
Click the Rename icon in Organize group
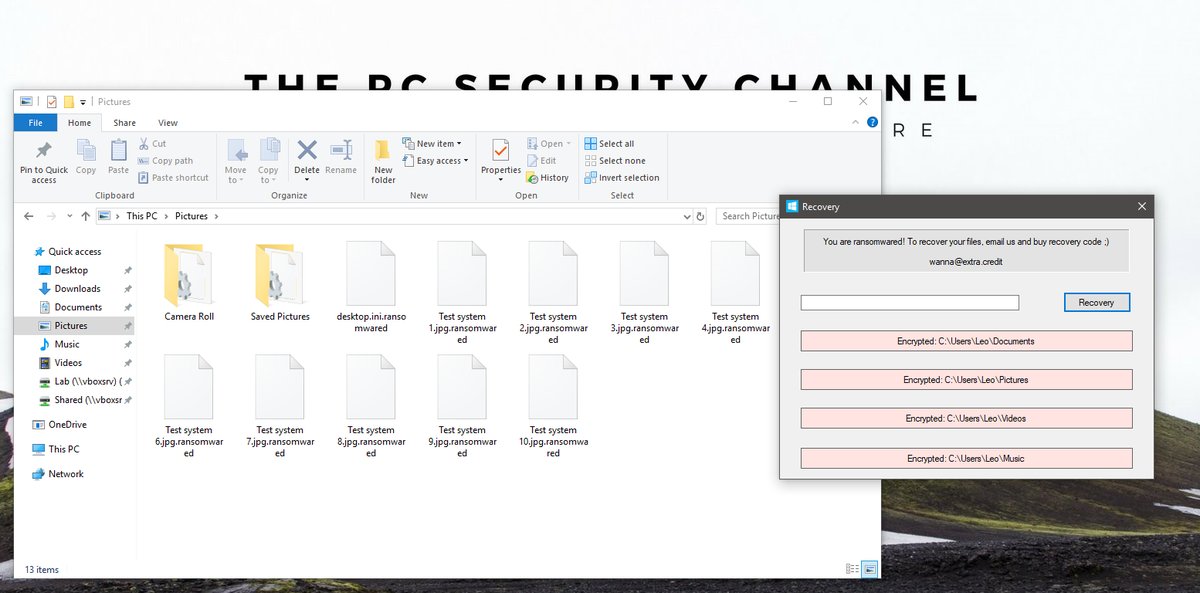click(x=341, y=150)
